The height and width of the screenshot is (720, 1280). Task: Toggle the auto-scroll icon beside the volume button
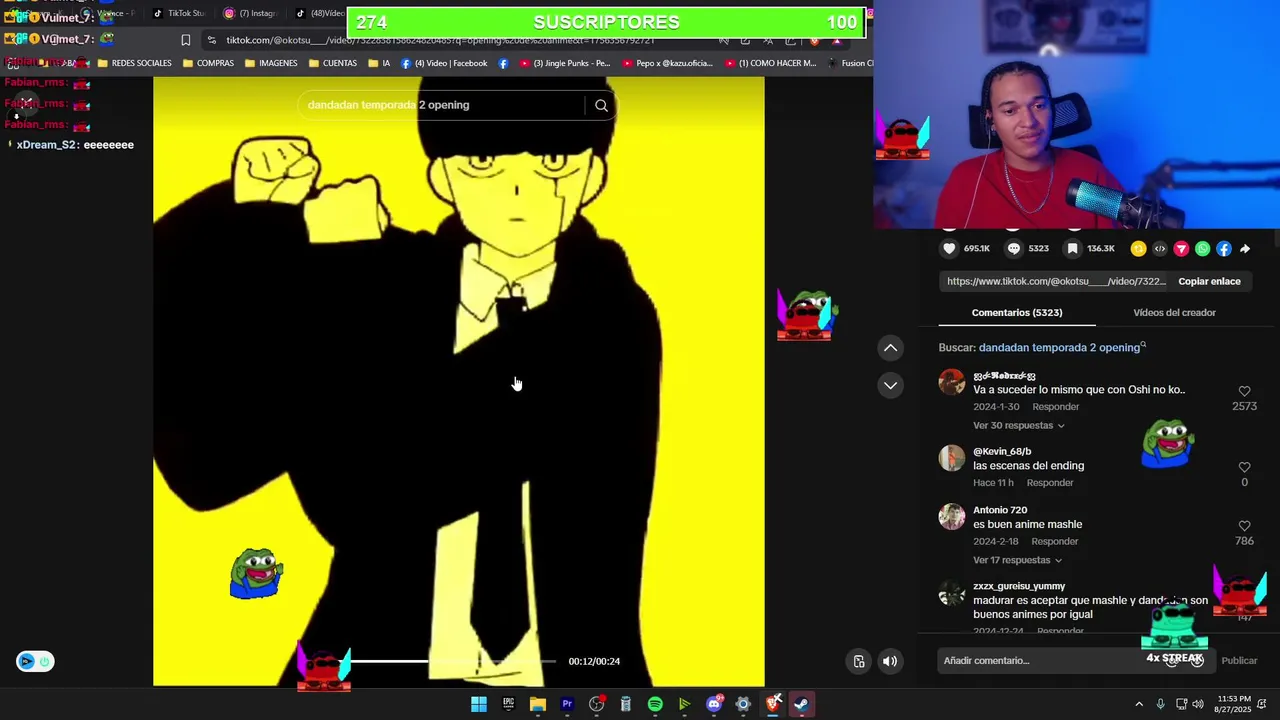pyautogui.click(x=859, y=661)
